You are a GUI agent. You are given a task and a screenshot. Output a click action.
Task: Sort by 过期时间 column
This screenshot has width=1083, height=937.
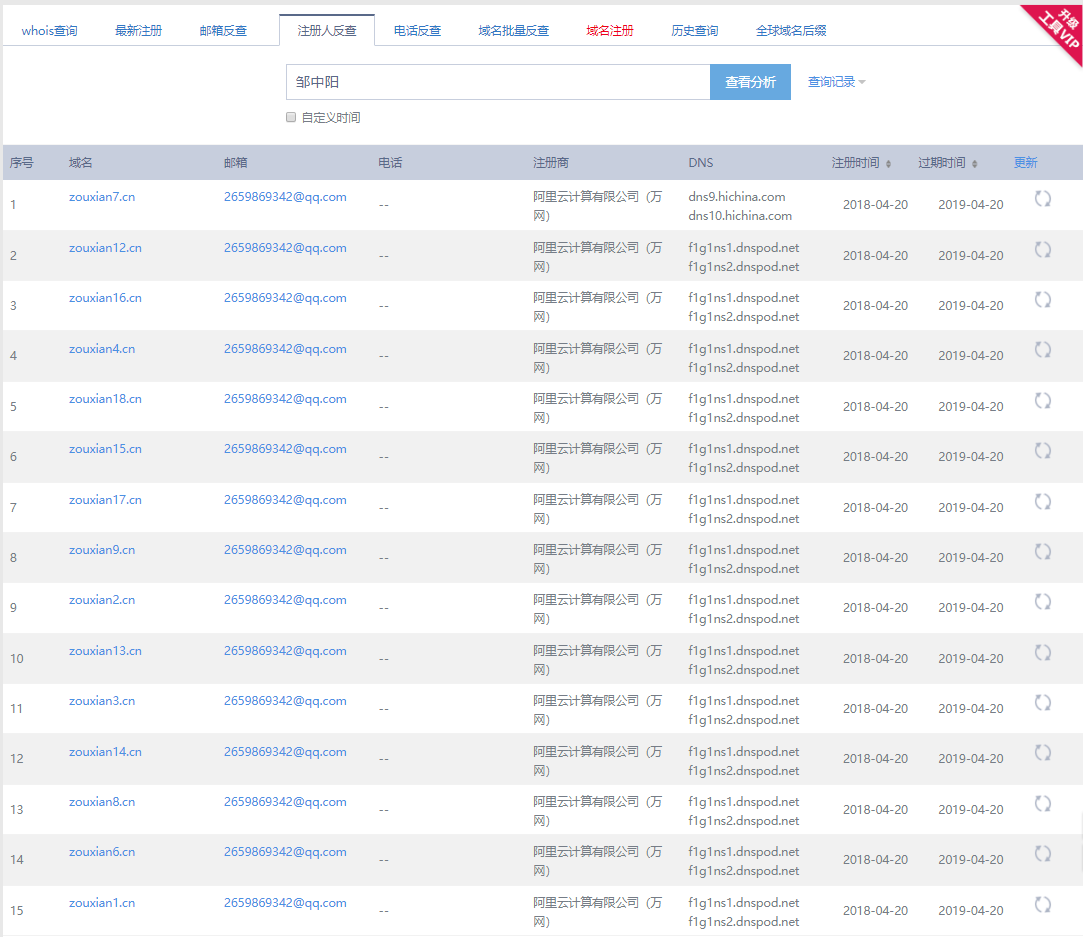[x=948, y=163]
